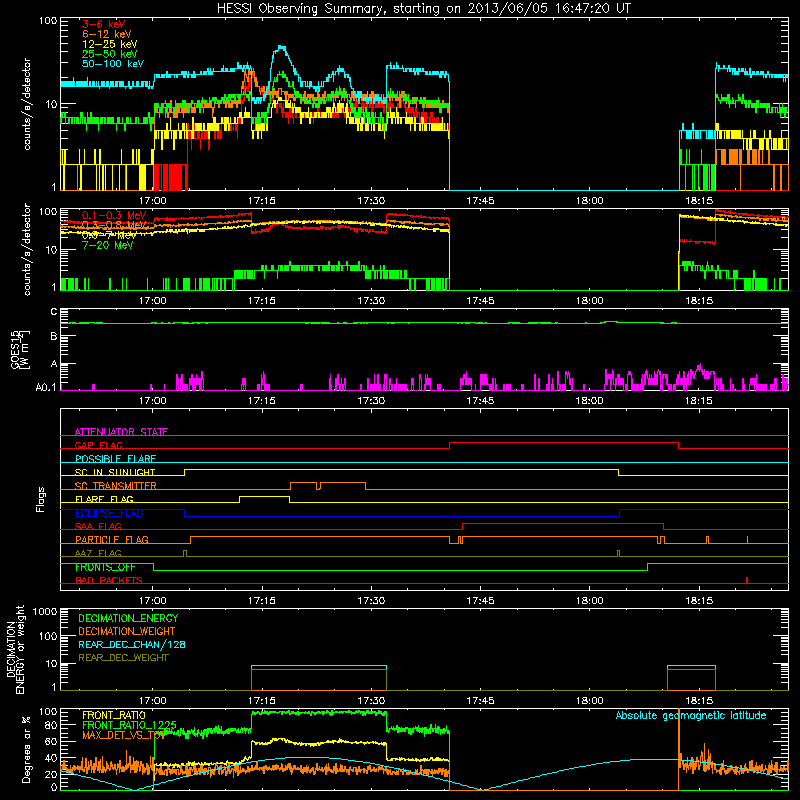Click the yellow 0.8-7 MeV legend label
The height and width of the screenshot is (800, 800).
pos(109,235)
